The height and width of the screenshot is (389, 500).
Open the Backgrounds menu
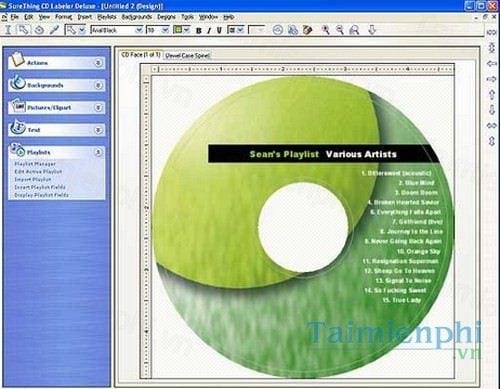coord(136,17)
